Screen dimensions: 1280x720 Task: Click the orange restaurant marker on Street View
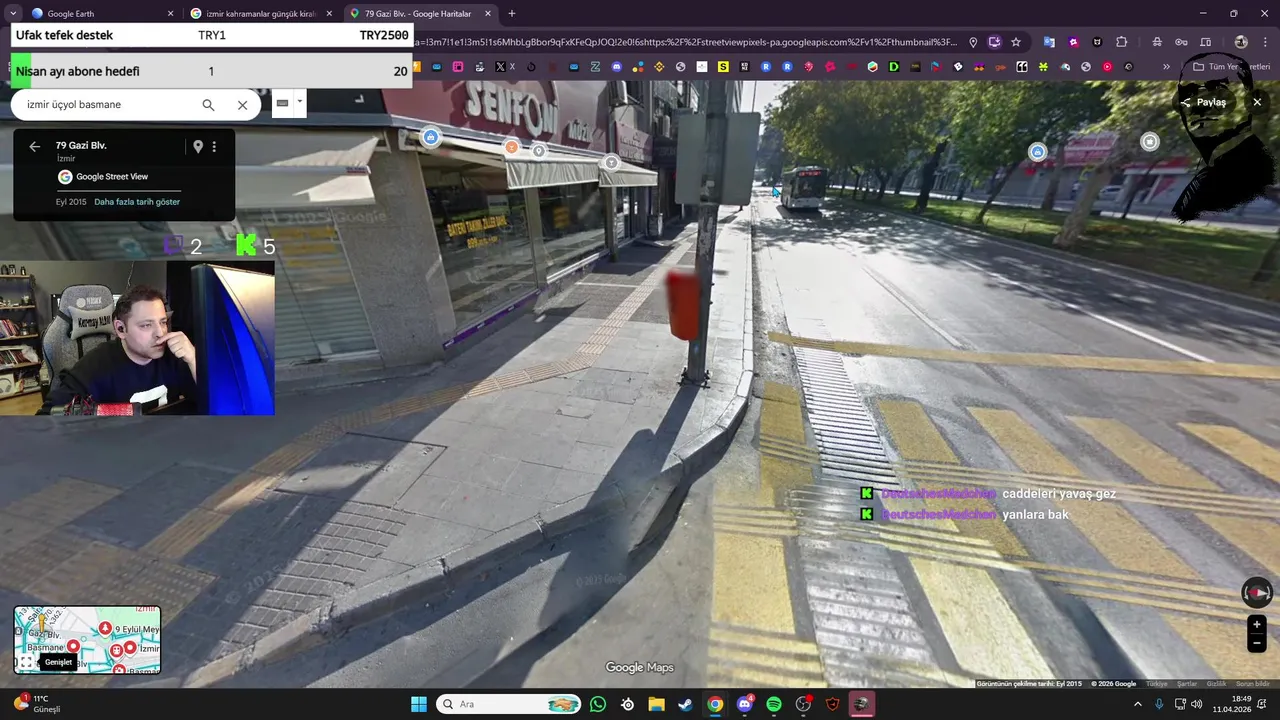pyautogui.click(x=512, y=148)
